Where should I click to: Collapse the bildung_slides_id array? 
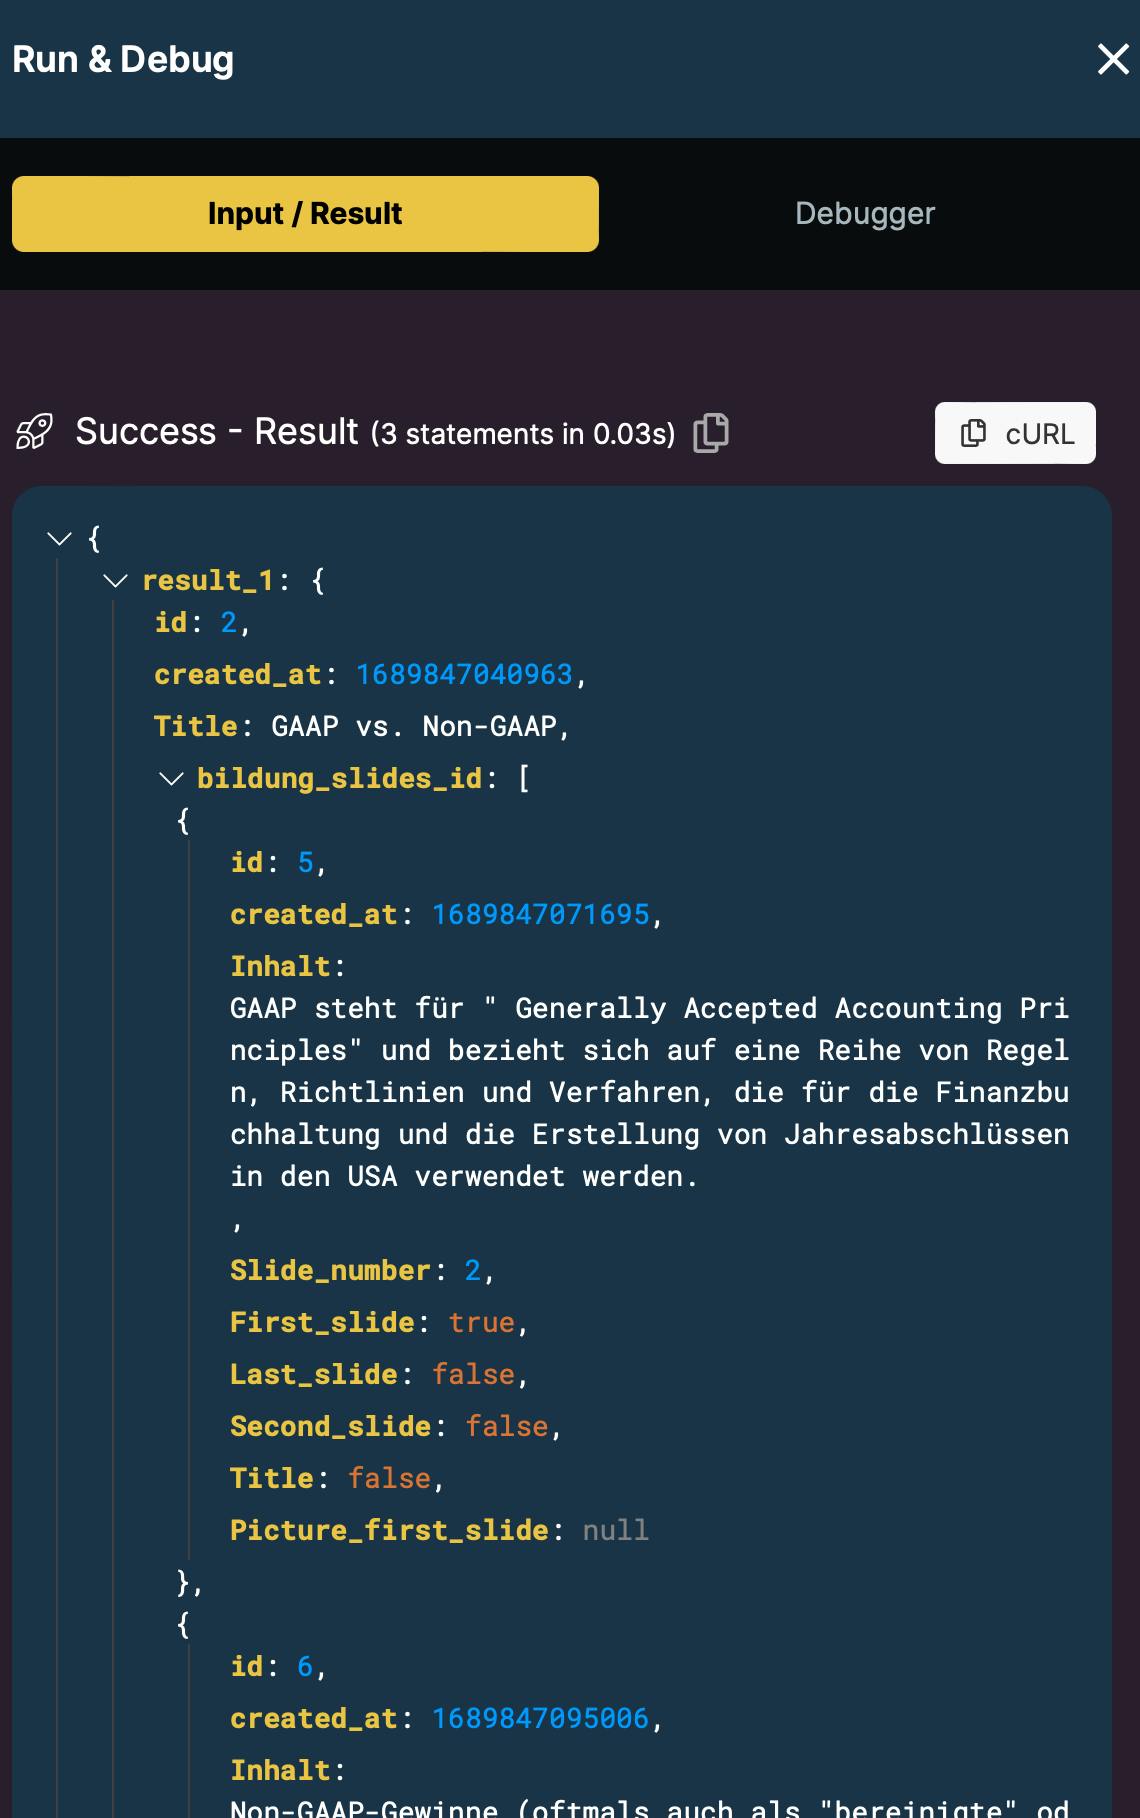click(x=172, y=779)
